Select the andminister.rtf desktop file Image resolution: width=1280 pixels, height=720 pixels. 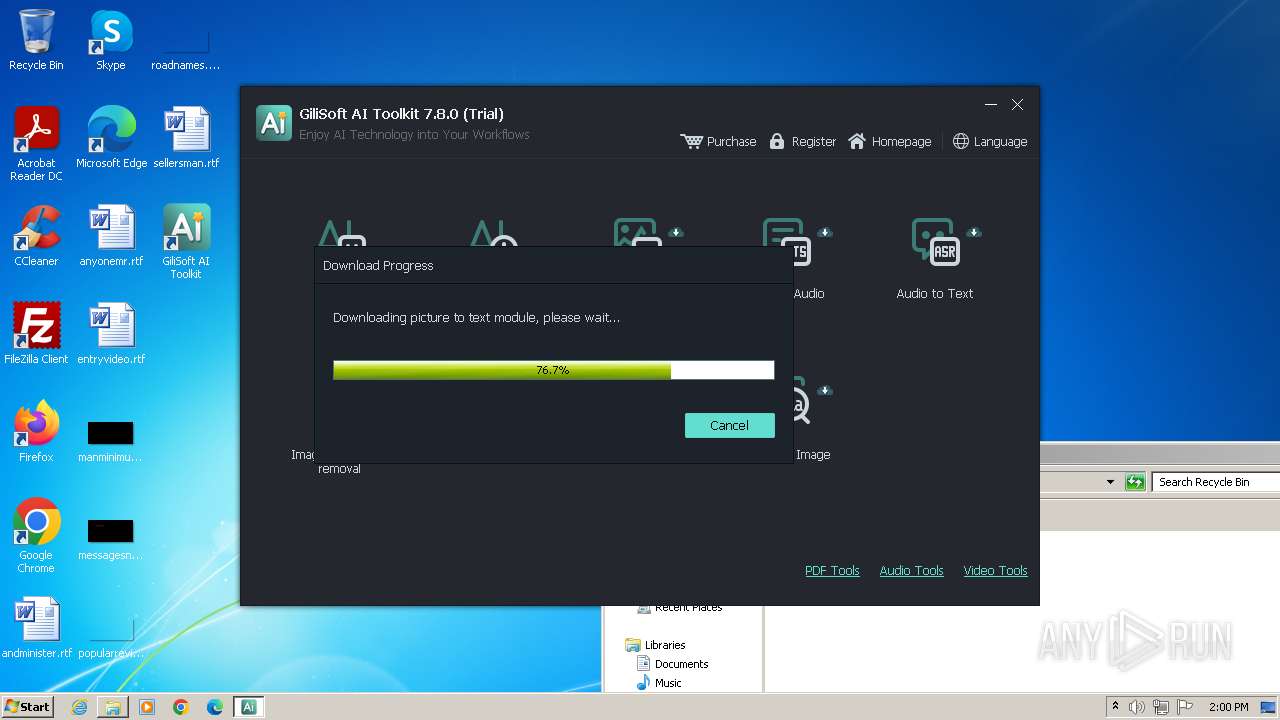[37, 628]
